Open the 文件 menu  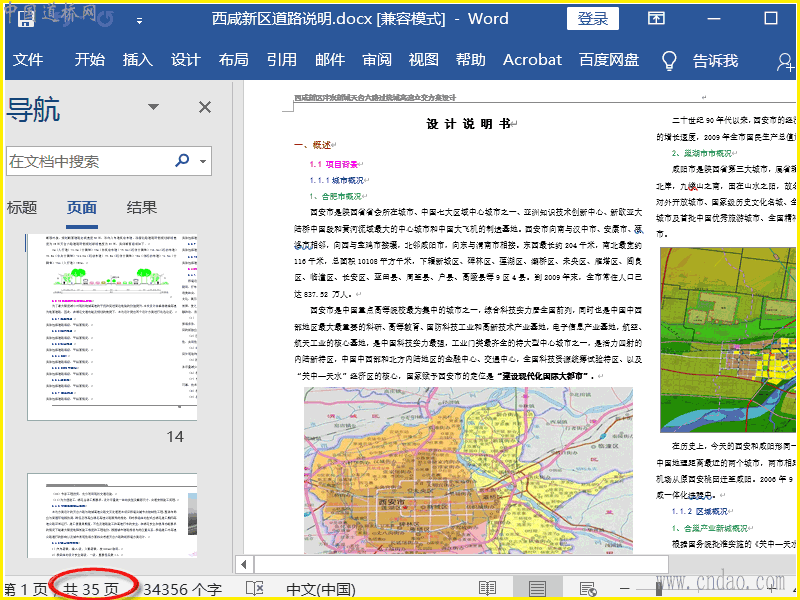coord(28,60)
